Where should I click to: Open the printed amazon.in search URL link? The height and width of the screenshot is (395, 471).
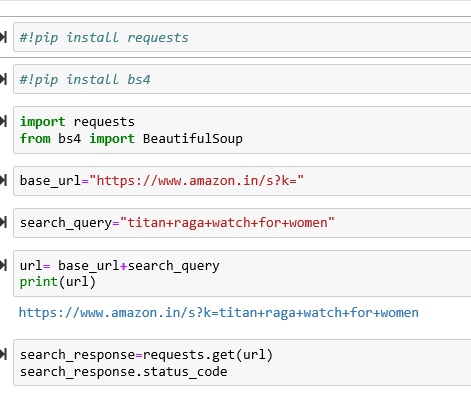point(219,313)
